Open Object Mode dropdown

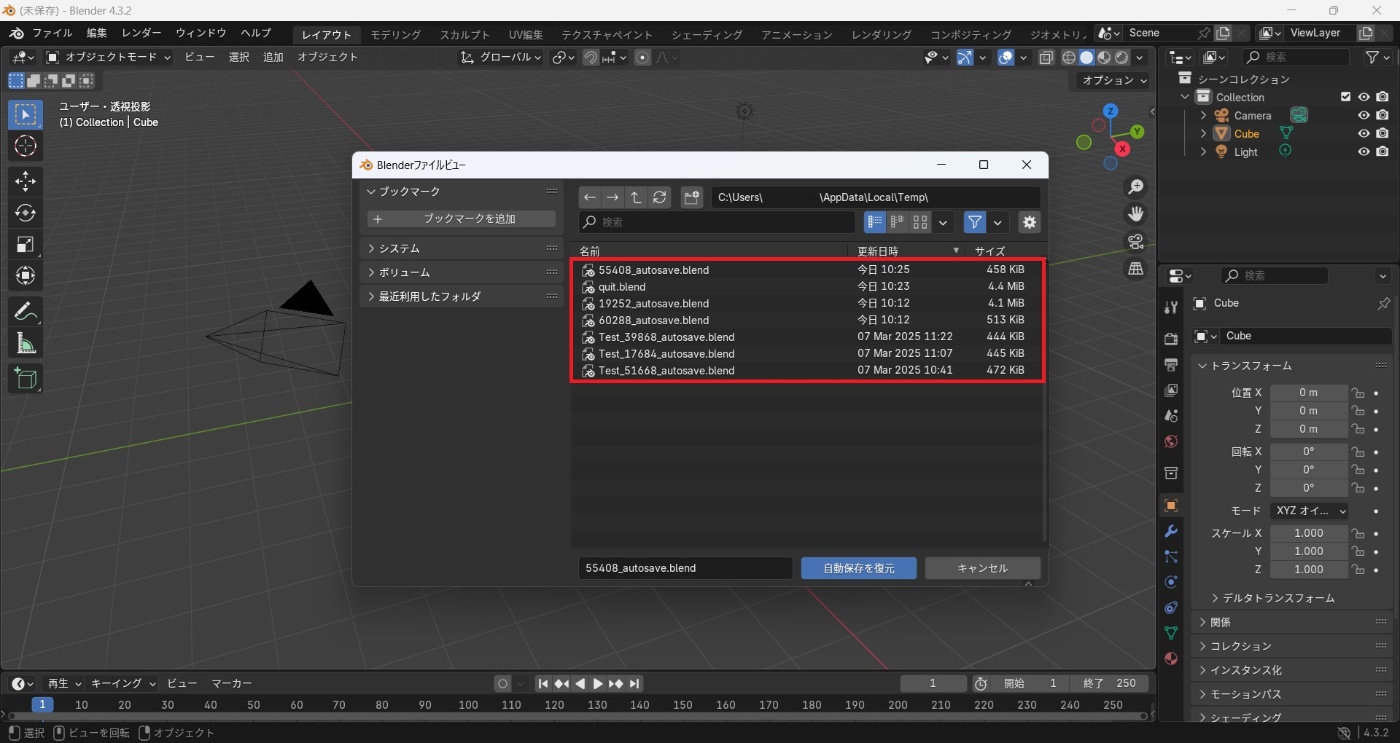pyautogui.click(x=108, y=57)
